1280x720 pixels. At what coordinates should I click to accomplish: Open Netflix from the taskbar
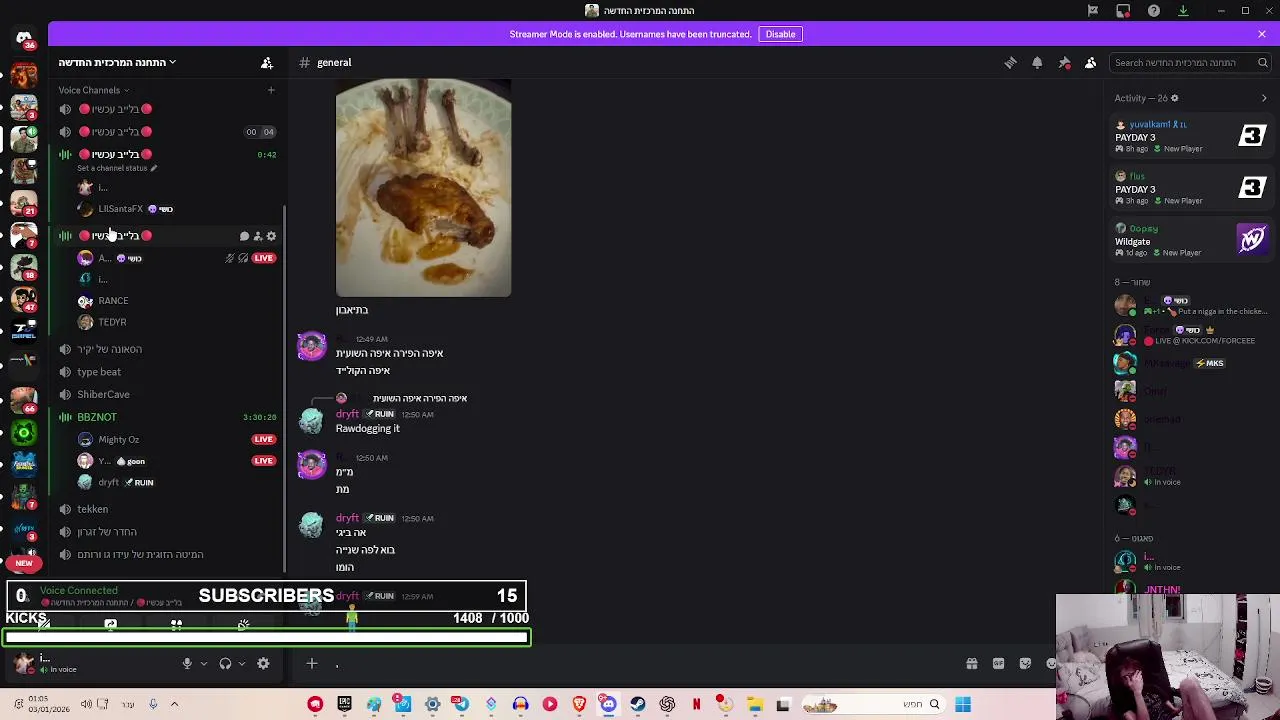tap(696, 704)
